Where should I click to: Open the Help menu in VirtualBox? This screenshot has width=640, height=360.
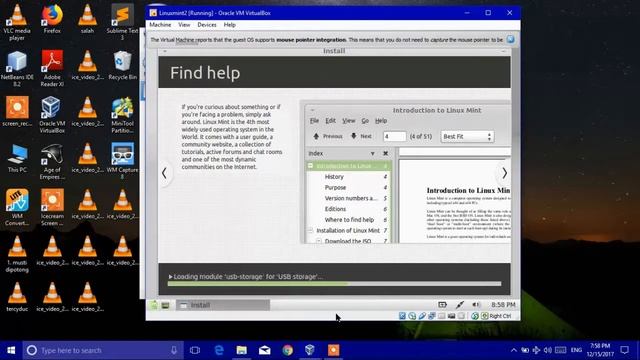[x=229, y=25]
